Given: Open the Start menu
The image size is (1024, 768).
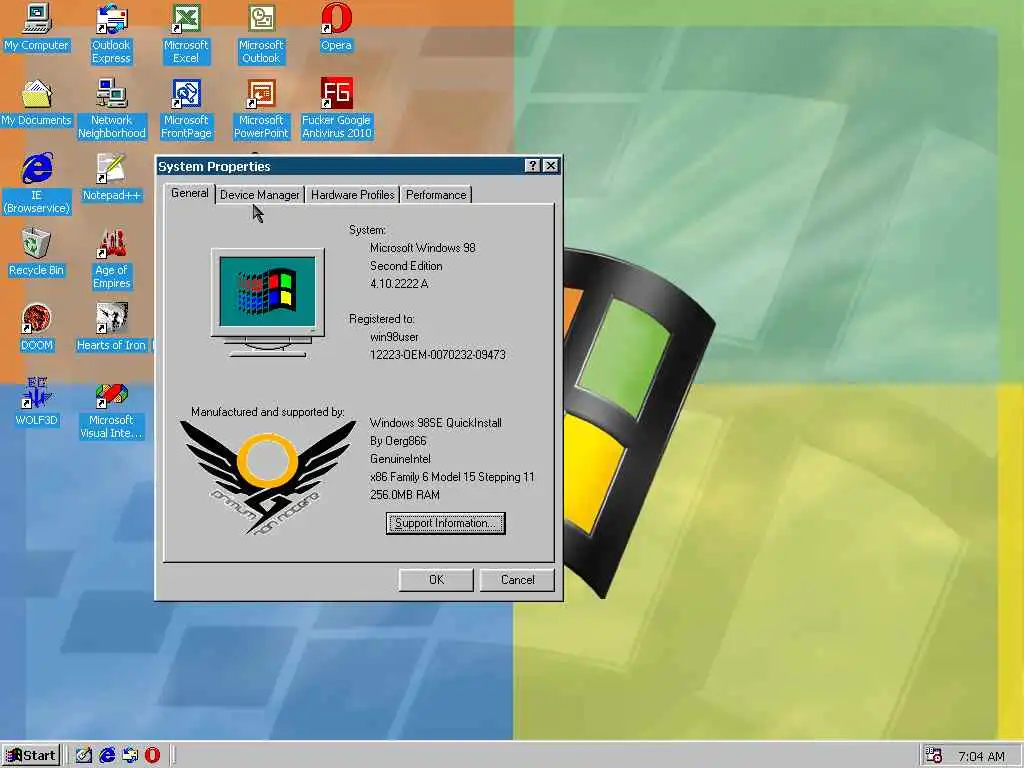Looking at the screenshot, I should [31, 756].
